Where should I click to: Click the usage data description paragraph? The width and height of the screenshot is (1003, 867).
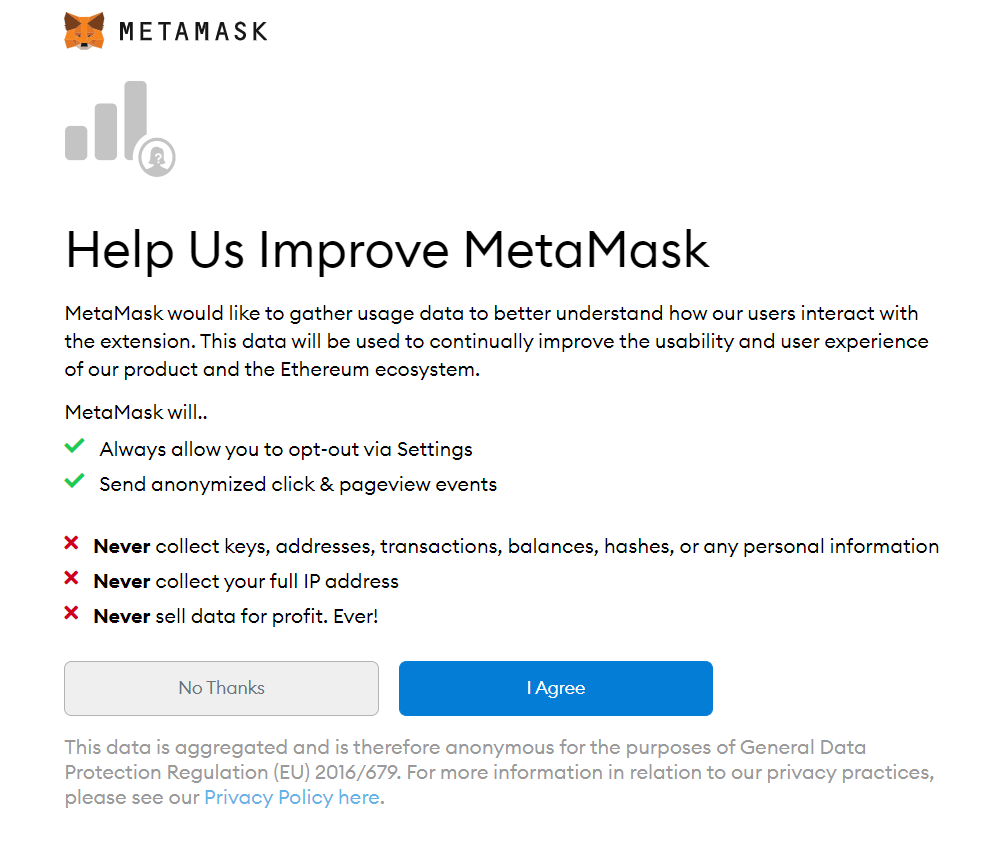click(496, 342)
